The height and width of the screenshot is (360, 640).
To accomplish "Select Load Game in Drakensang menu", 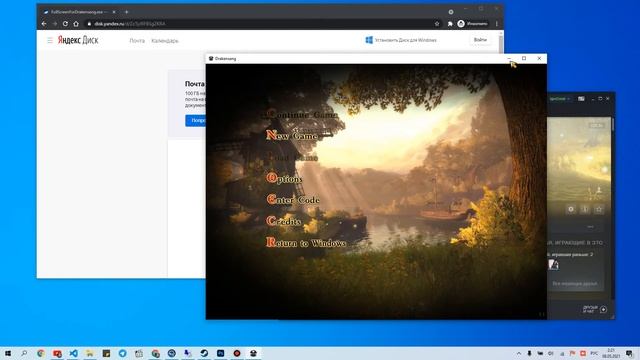I will tap(292, 157).
